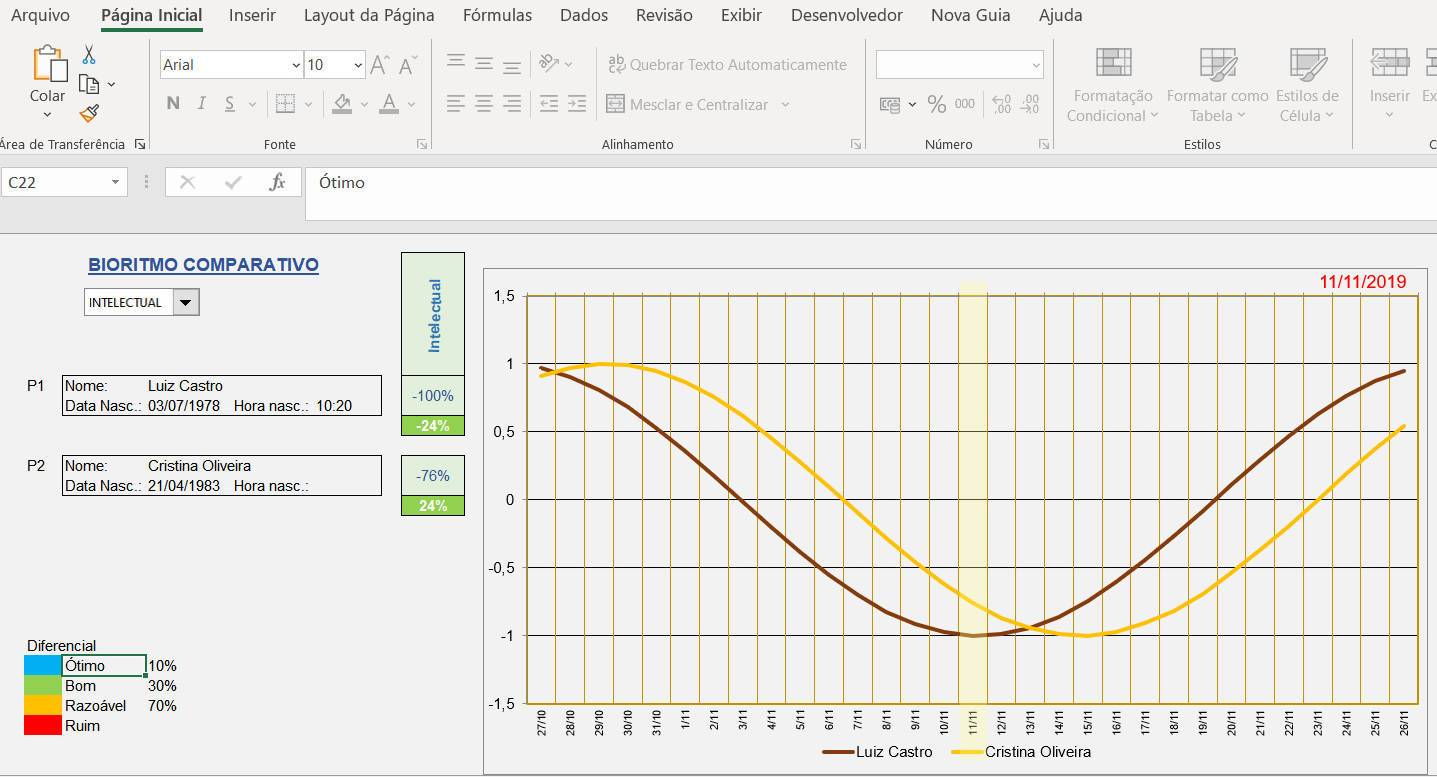Viewport: 1437px width, 777px height.
Task: Click the blue Ótimo color swatch
Action: pyautogui.click(x=43, y=666)
